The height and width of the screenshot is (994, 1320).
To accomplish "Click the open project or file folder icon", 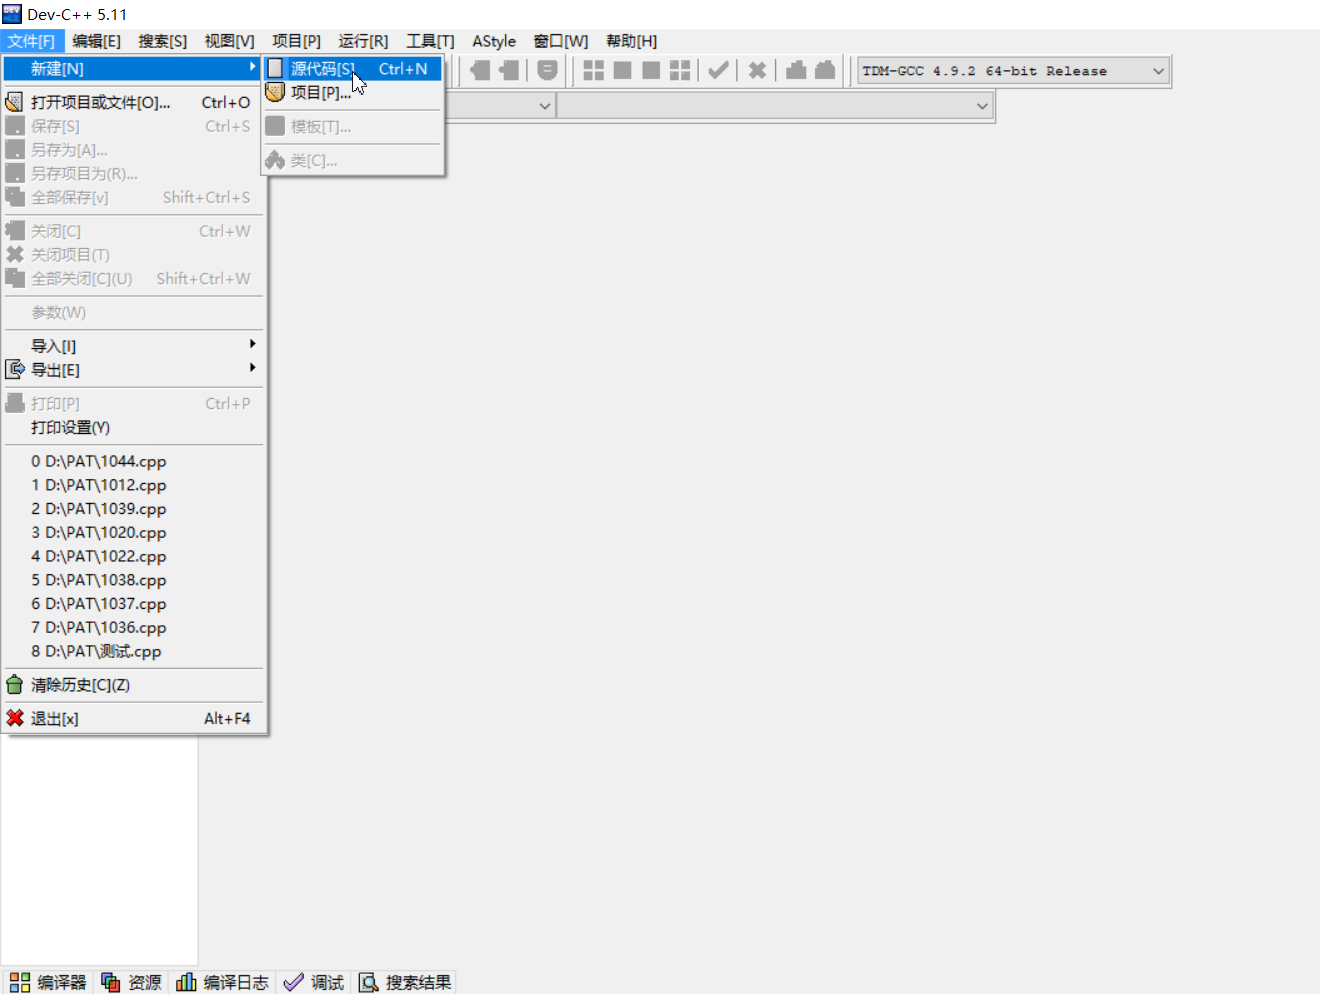I will (x=15, y=102).
